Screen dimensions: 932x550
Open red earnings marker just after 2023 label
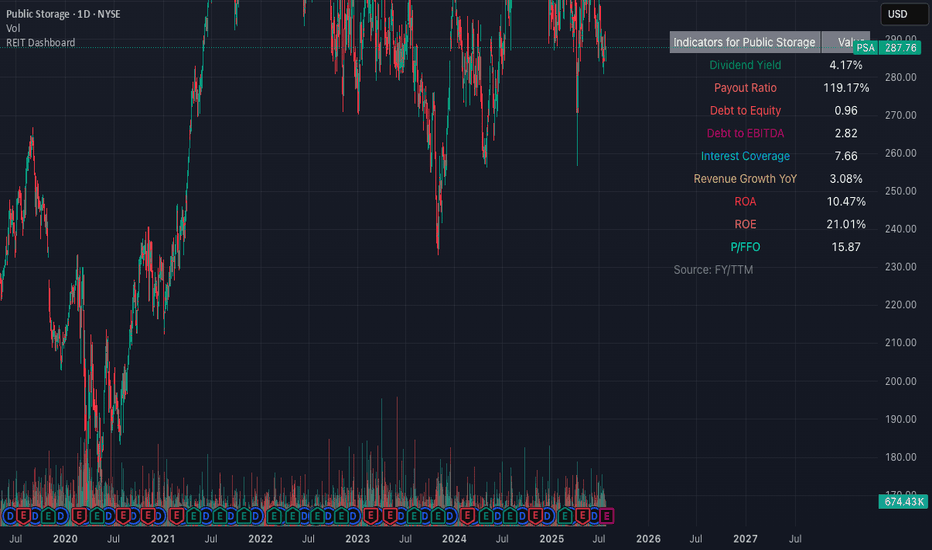pos(371,516)
